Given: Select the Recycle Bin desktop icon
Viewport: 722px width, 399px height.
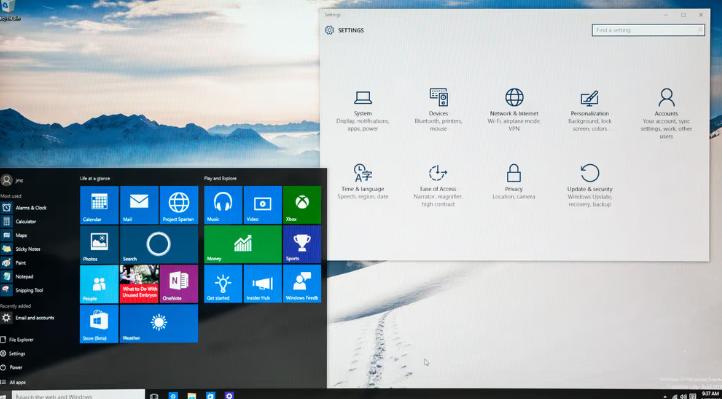Looking at the screenshot, I should point(8,10).
